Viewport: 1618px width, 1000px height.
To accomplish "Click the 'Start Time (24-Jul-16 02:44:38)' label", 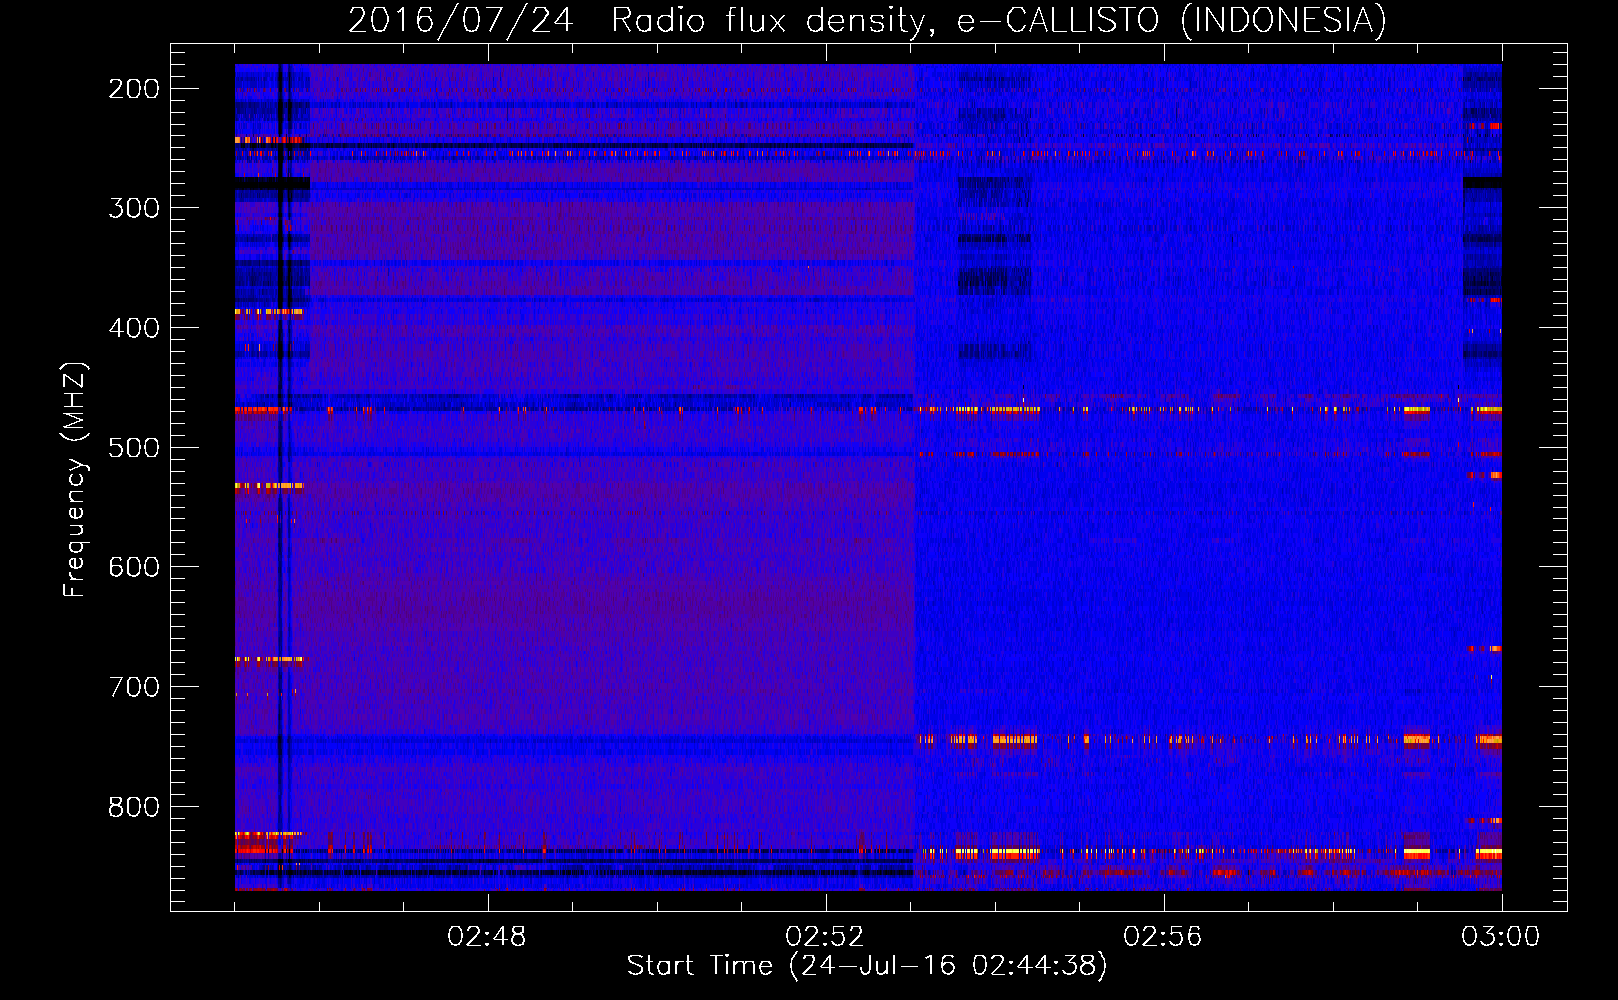I will tap(867, 966).
